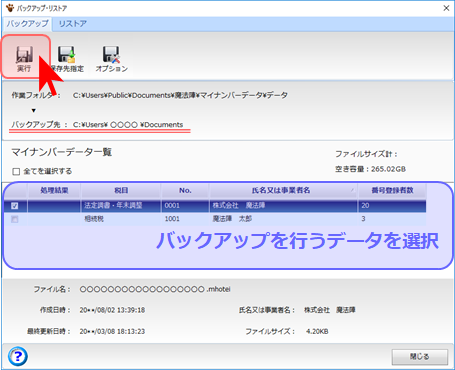Click the .mhotei file name value
The width and height of the screenshot is (455, 370).
click(x=155, y=289)
